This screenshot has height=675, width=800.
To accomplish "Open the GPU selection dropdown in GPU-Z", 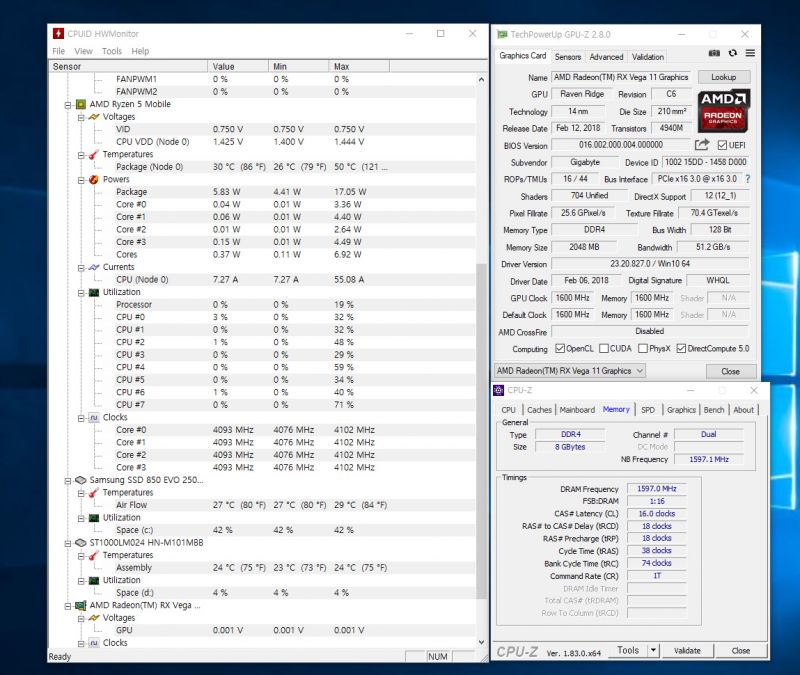I will tap(570, 371).
